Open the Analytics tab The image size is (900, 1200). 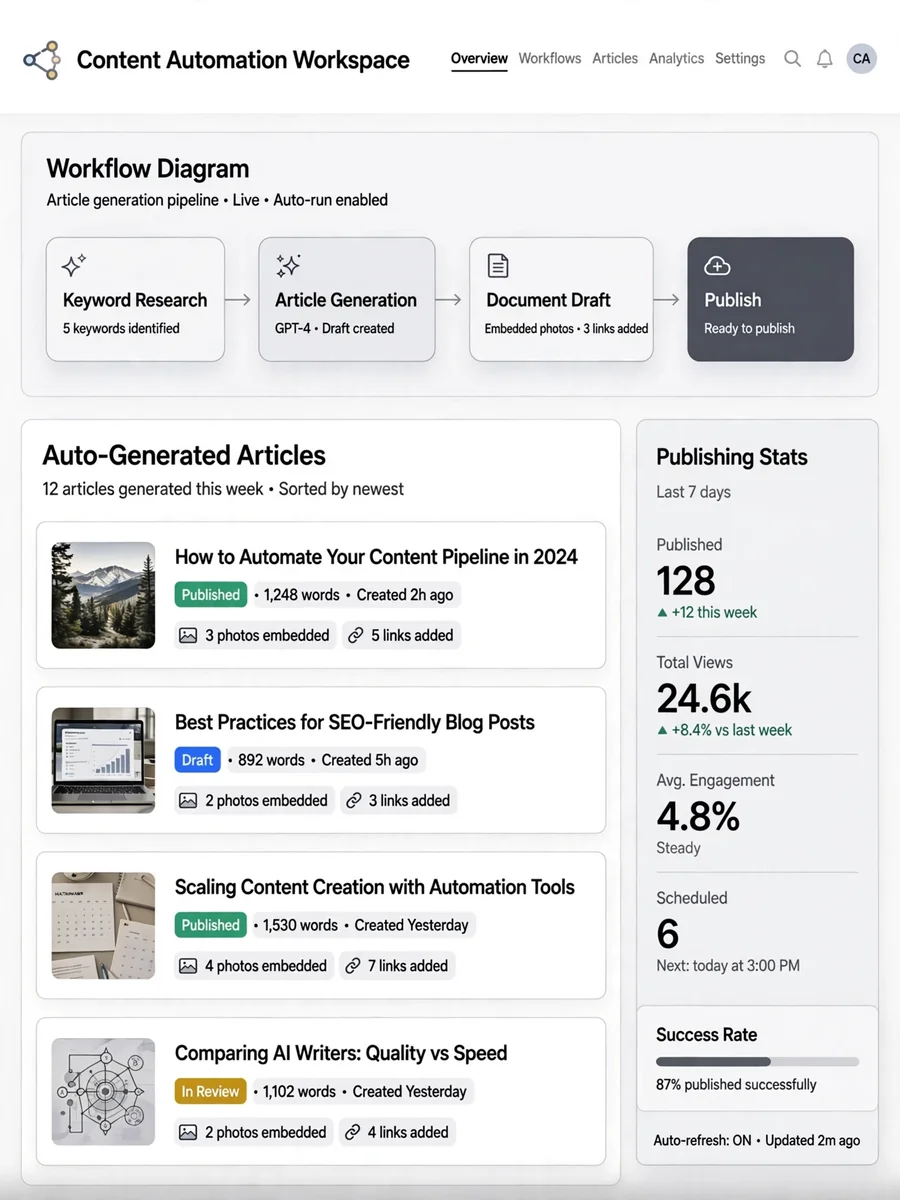676,59
